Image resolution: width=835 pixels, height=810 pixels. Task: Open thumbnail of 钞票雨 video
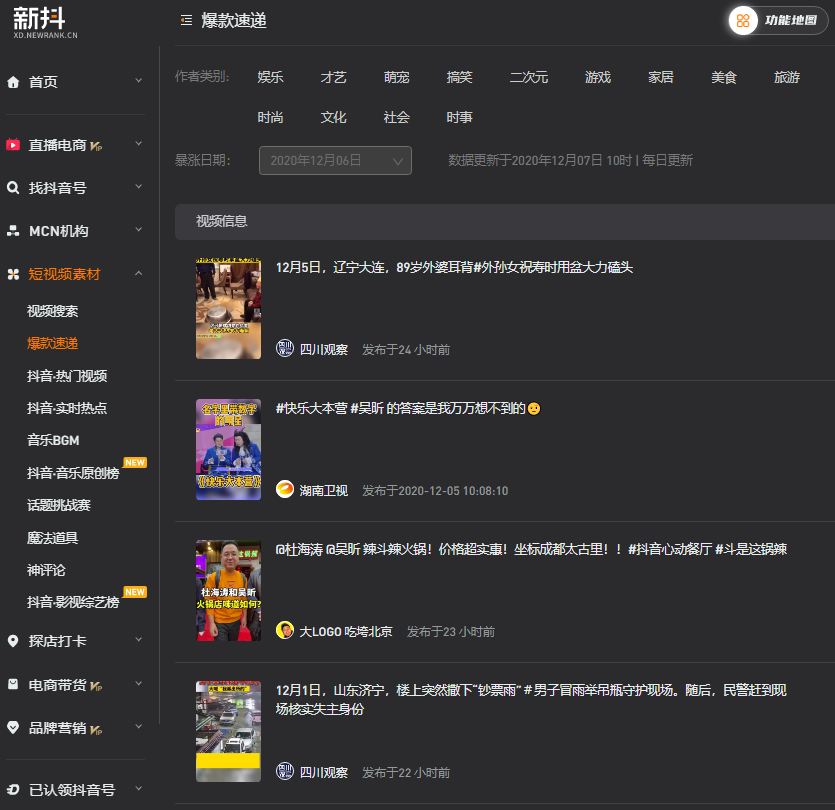click(228, 731)
